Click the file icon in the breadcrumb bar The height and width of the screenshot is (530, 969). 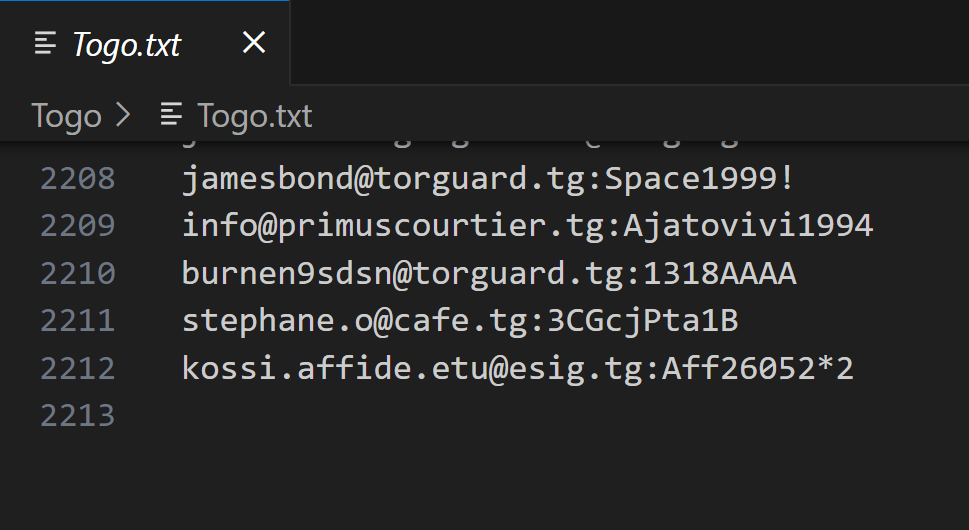(x=172, y=115)
